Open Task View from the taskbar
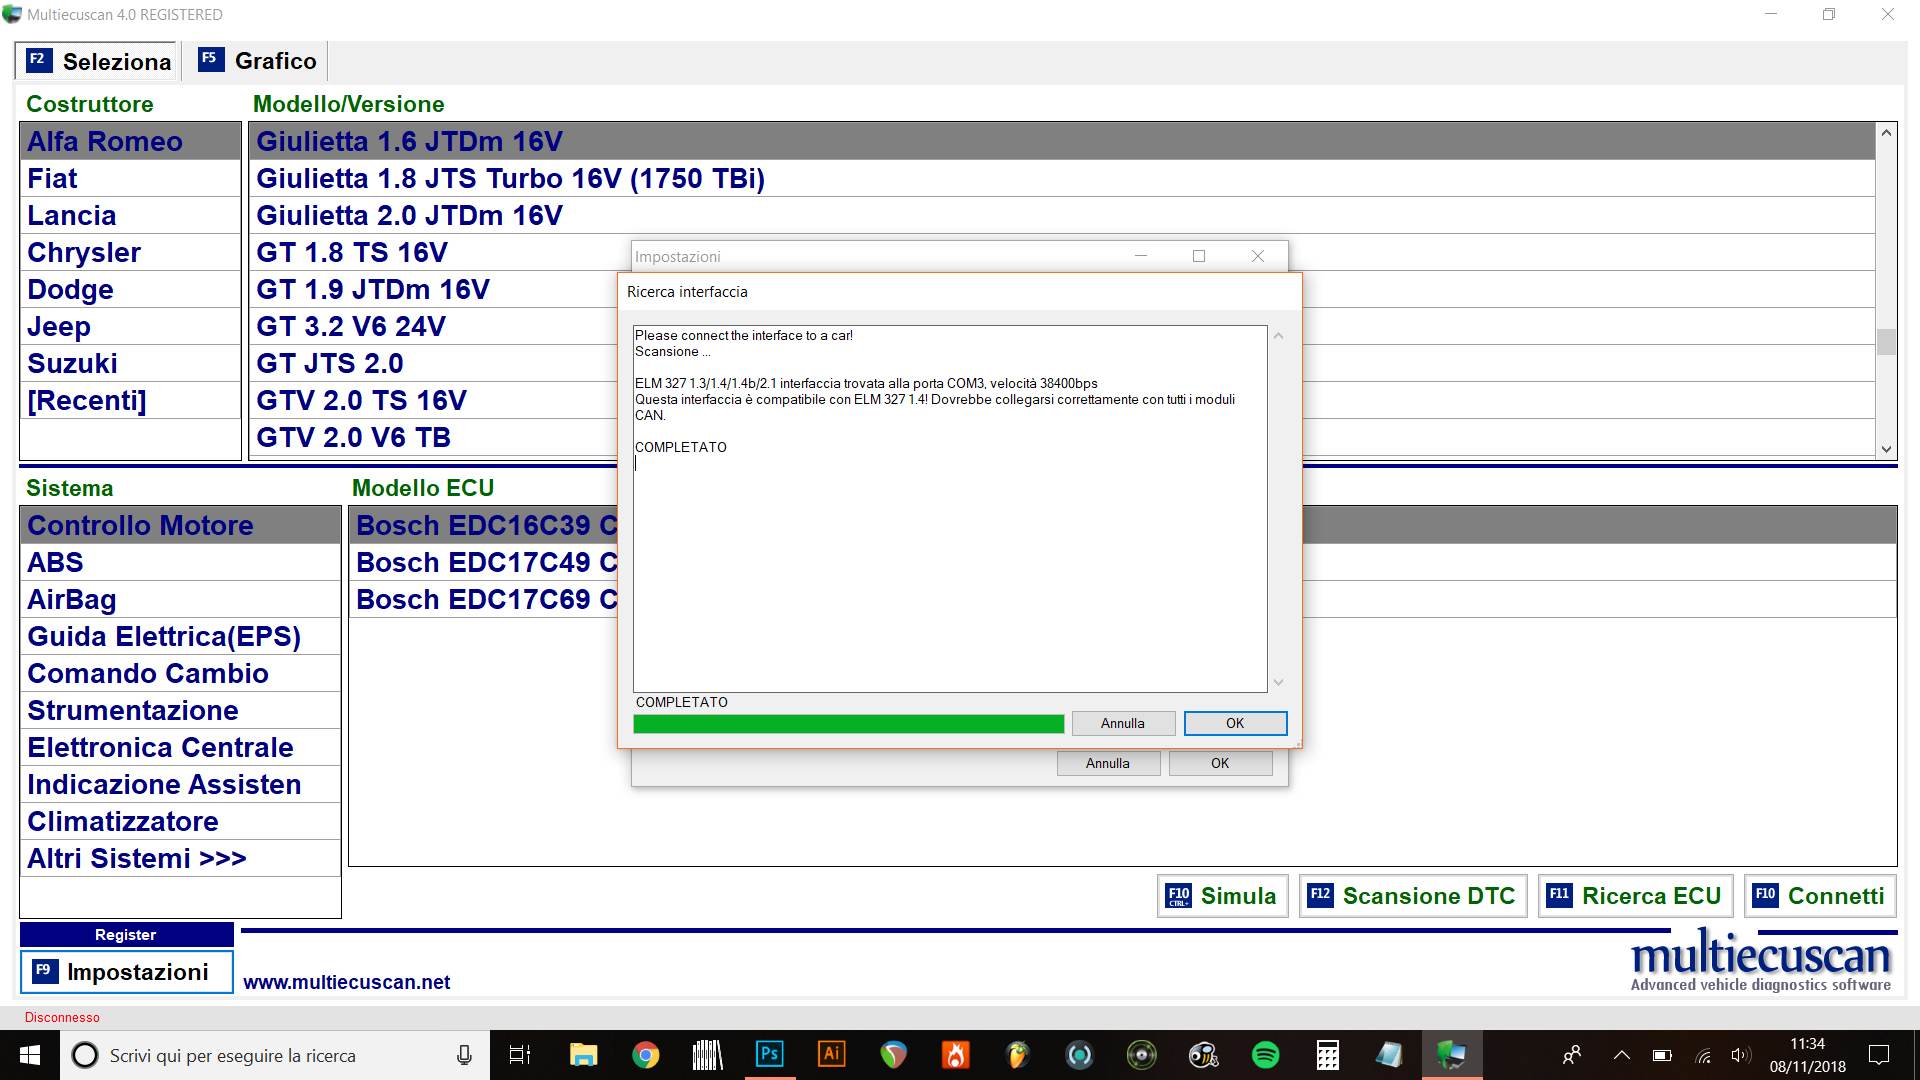 pyautogui.click(x=520, y=1055)
